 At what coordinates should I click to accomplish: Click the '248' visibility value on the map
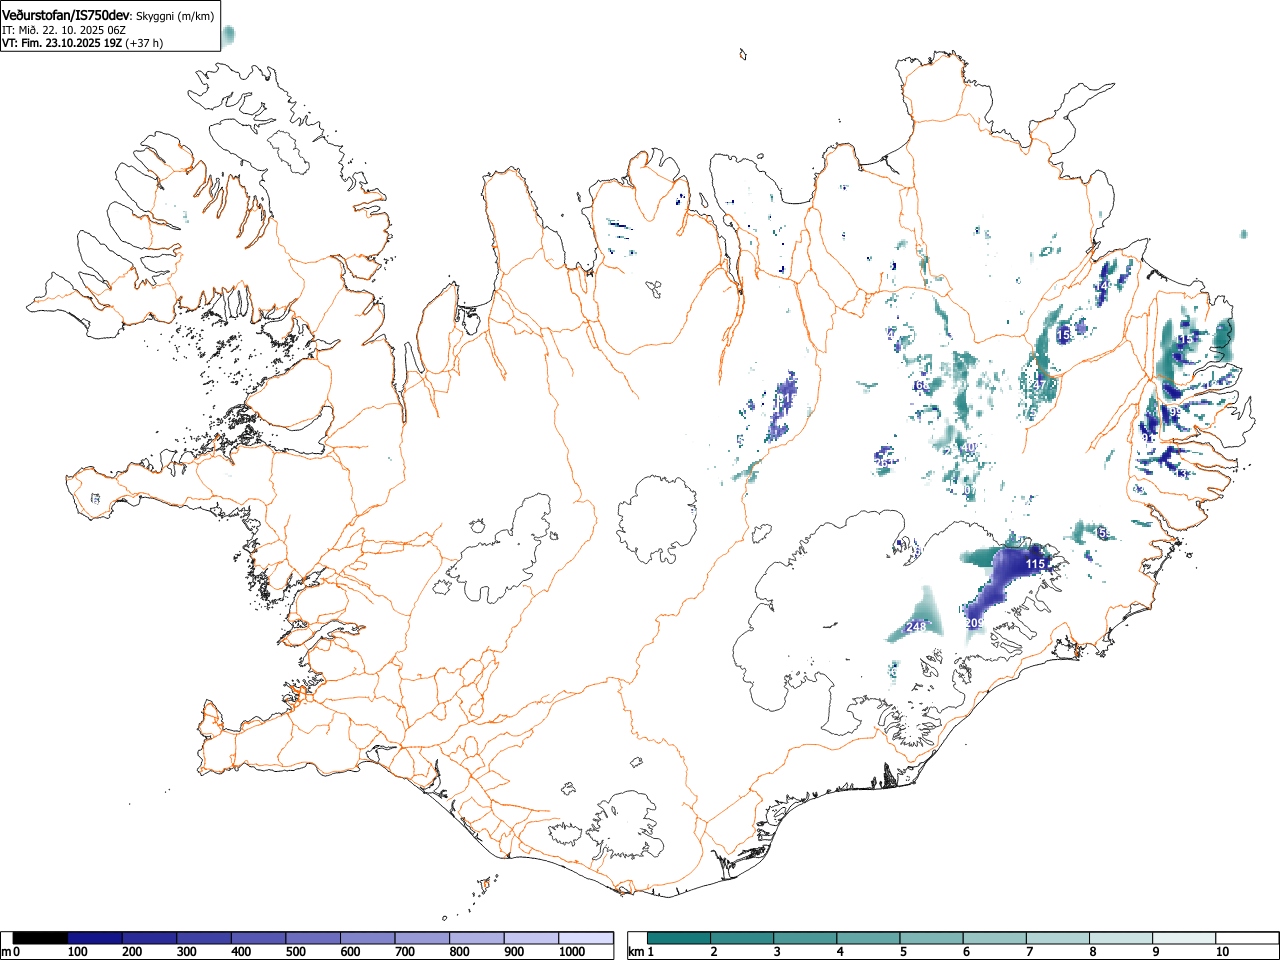pyautogui.click(x=915, y=627)
